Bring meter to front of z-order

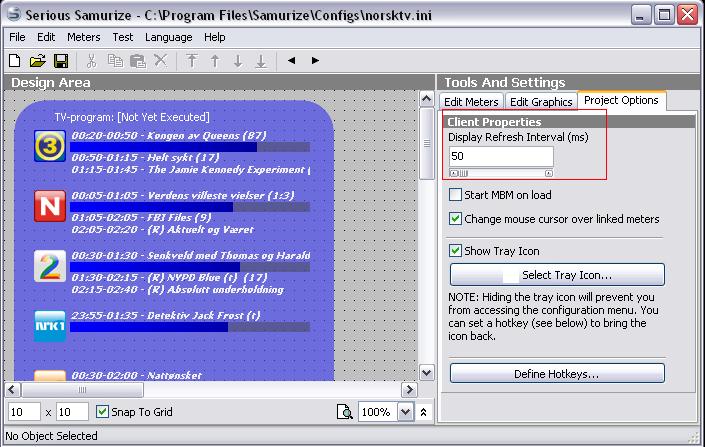[192, 61]
